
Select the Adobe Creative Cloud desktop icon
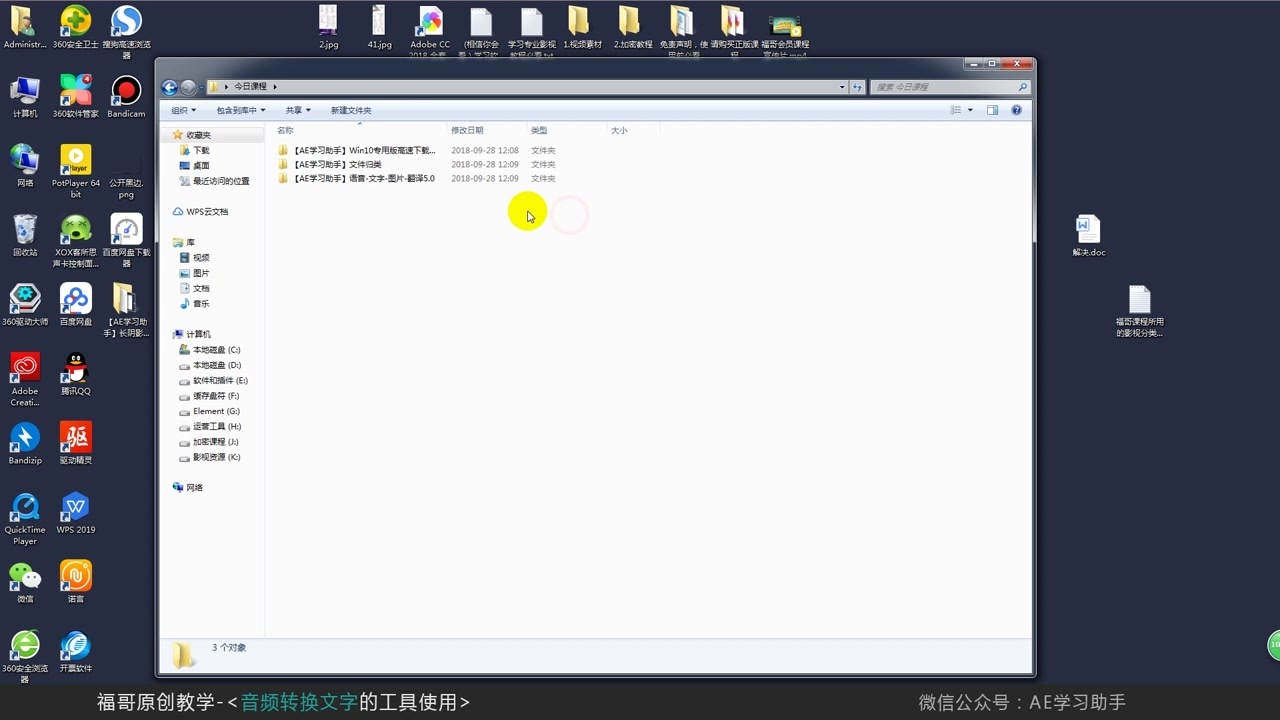pyautogui.click(x=25, y=379)
